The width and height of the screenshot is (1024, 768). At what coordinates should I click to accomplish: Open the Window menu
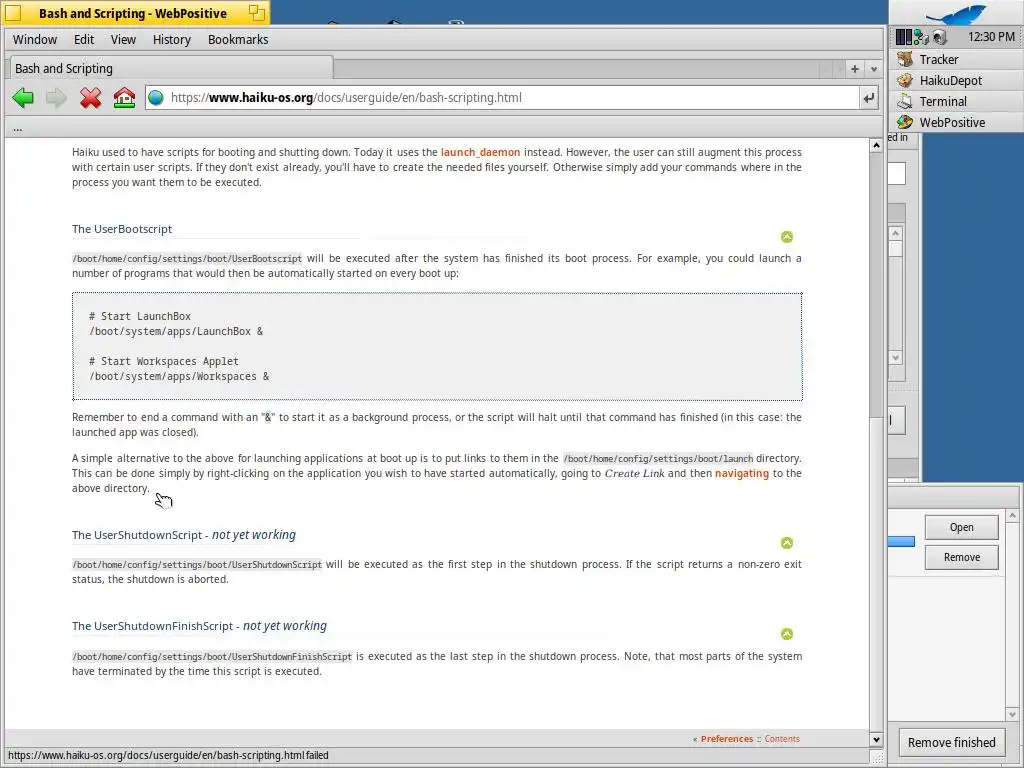pos(35,40)
